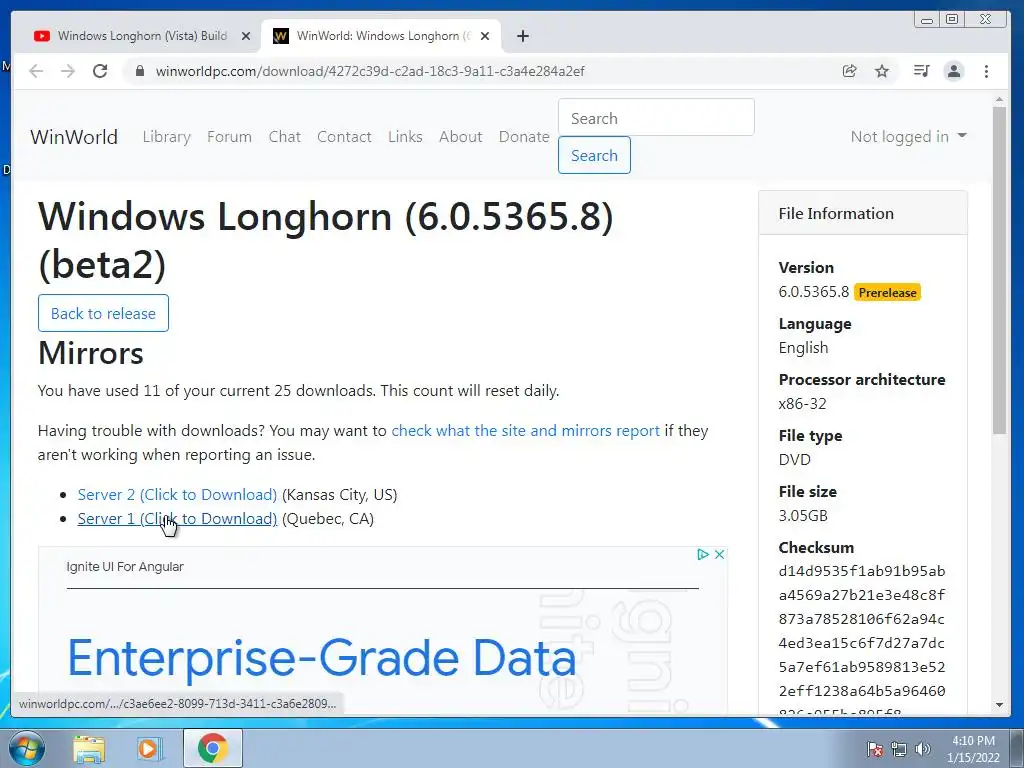Go to the WinWorld home logo link
Image resolution: width=1024 pixels, height=768 pixels.
[74, 137]
